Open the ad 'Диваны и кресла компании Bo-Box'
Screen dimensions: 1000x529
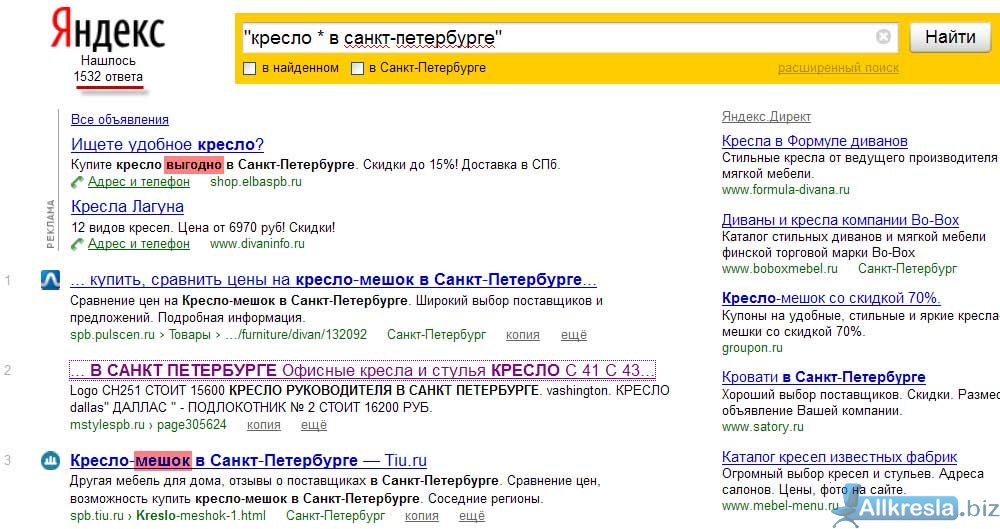[841, 220]
